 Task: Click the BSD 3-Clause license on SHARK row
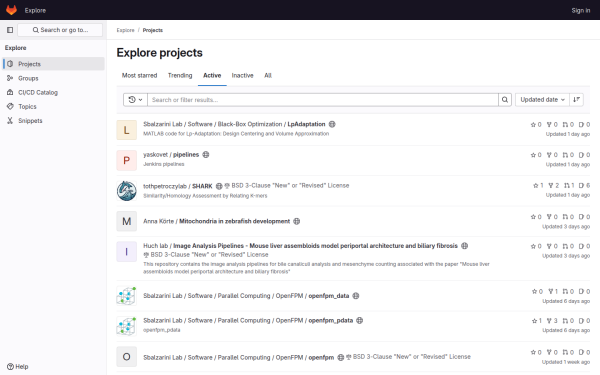[x=287, y=186]
